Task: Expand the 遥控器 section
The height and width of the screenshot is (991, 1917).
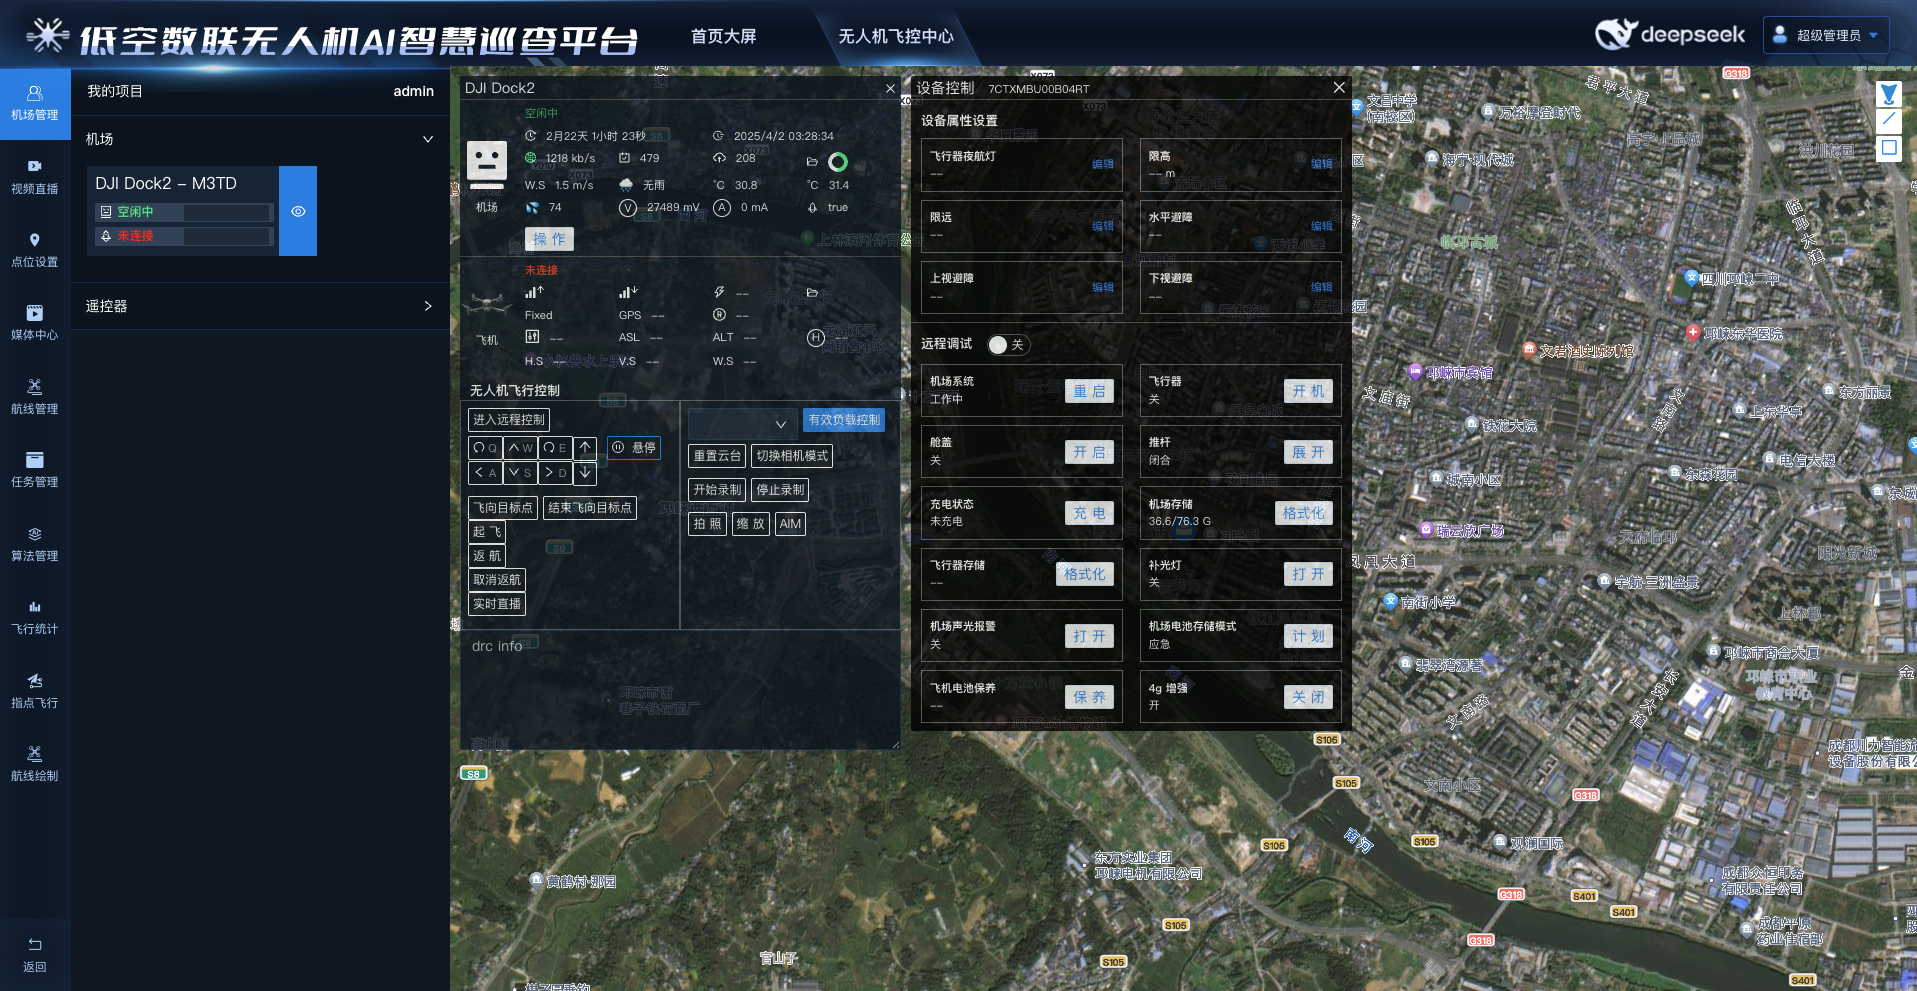Action: (x=428, y=306)
